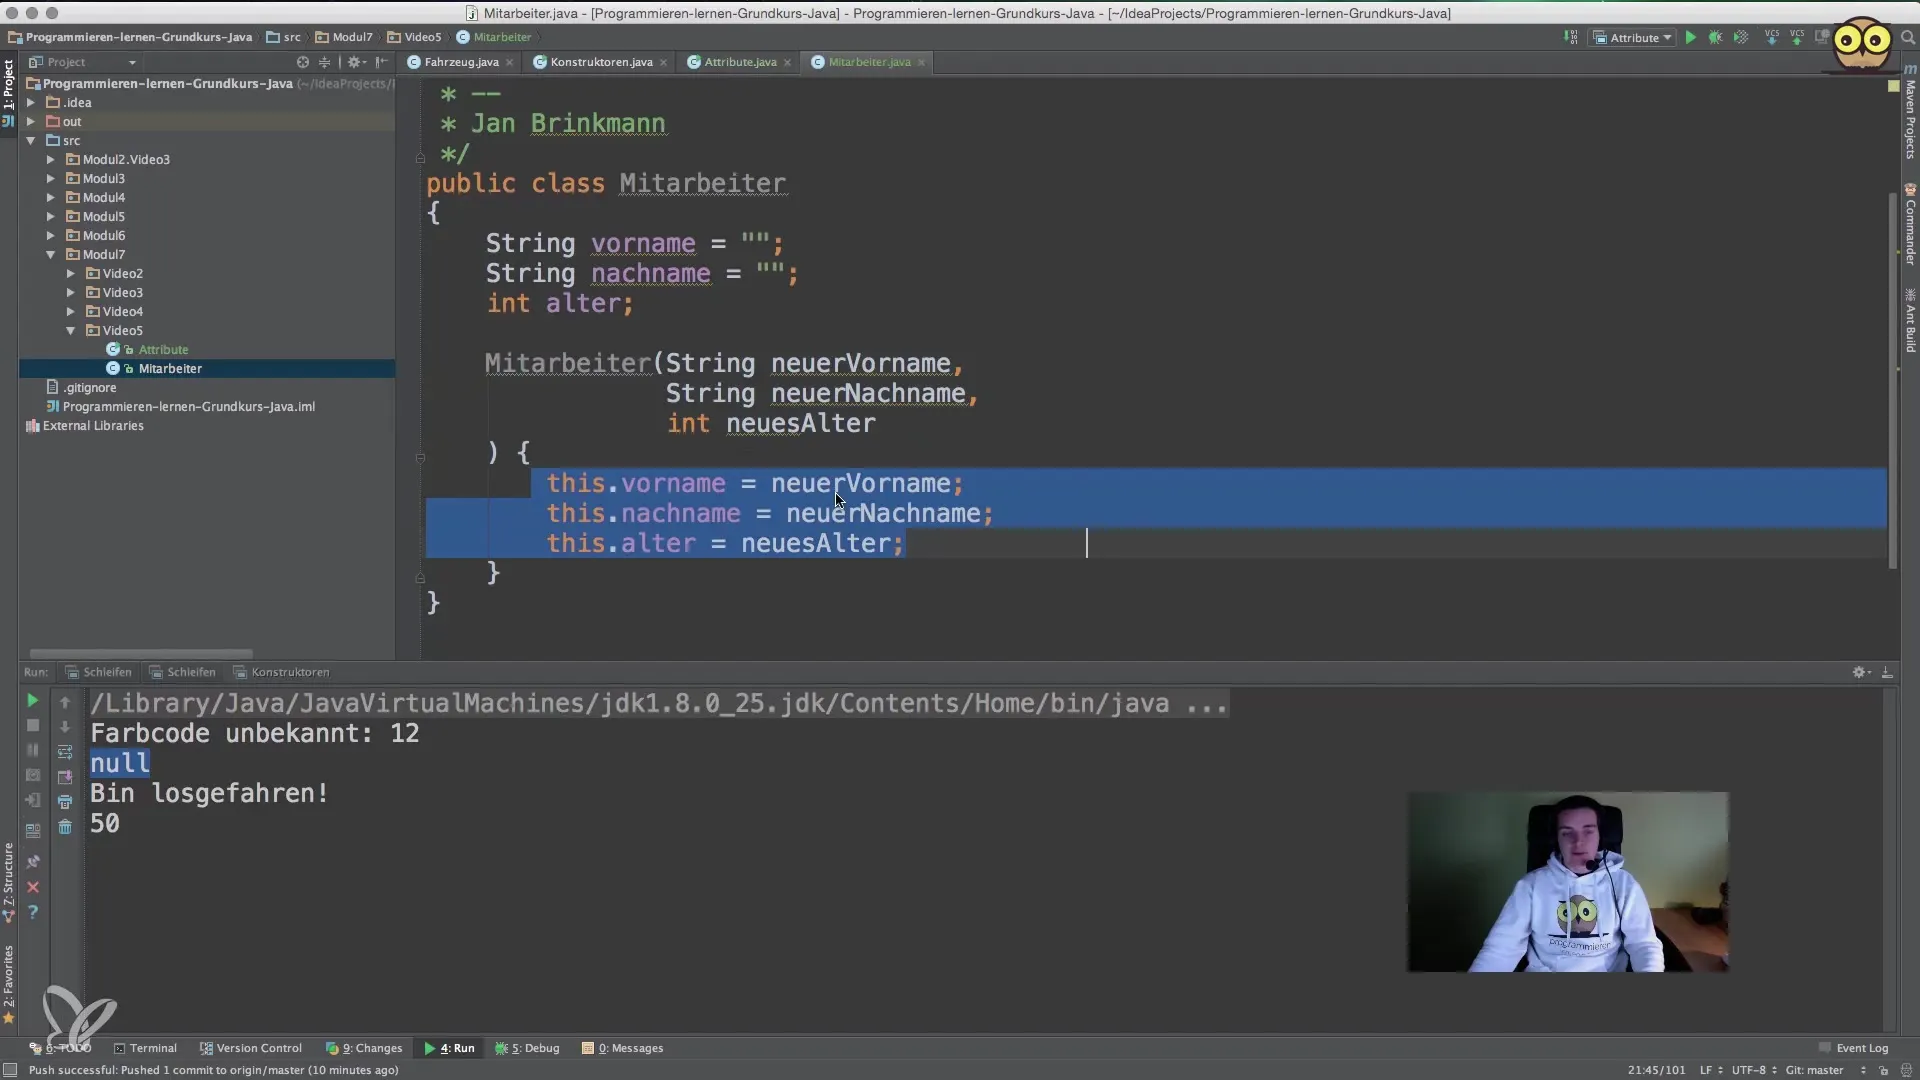
Task: Expand the Modul3 package
Action: click(x=51, y=178)
